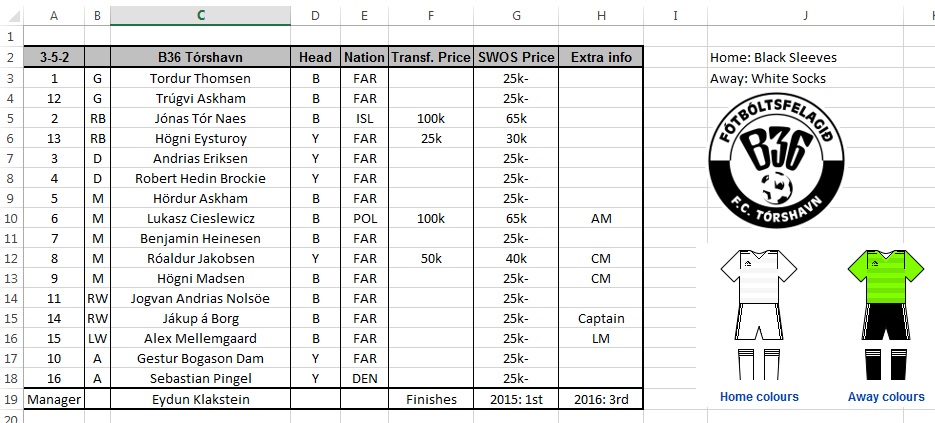This screenshot has height=423, width=935.
Task: Select column C header
Action: pyautogui.click(x=201, y=15)
